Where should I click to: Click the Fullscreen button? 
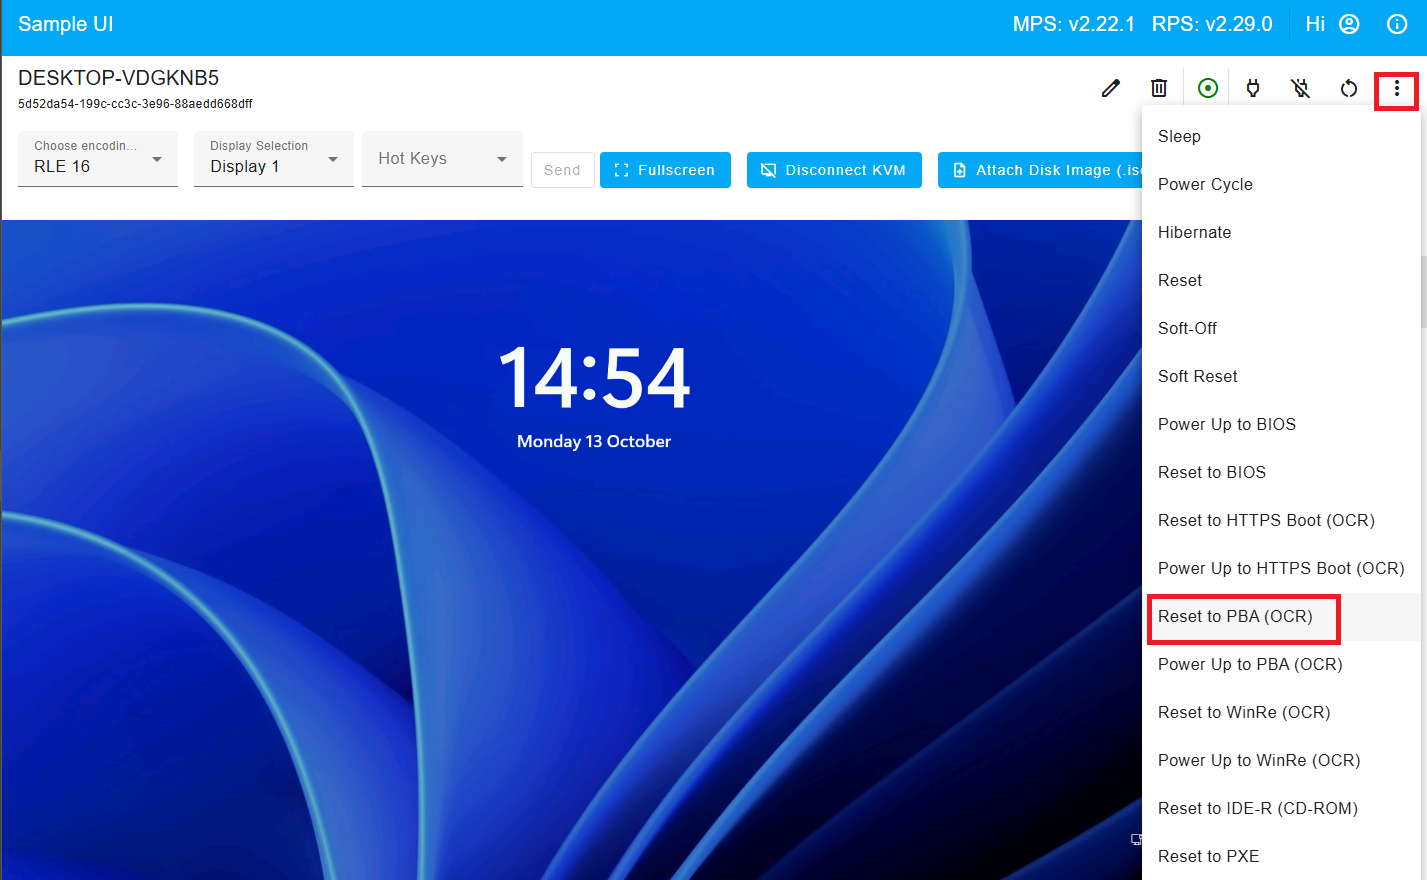[665, 170]
